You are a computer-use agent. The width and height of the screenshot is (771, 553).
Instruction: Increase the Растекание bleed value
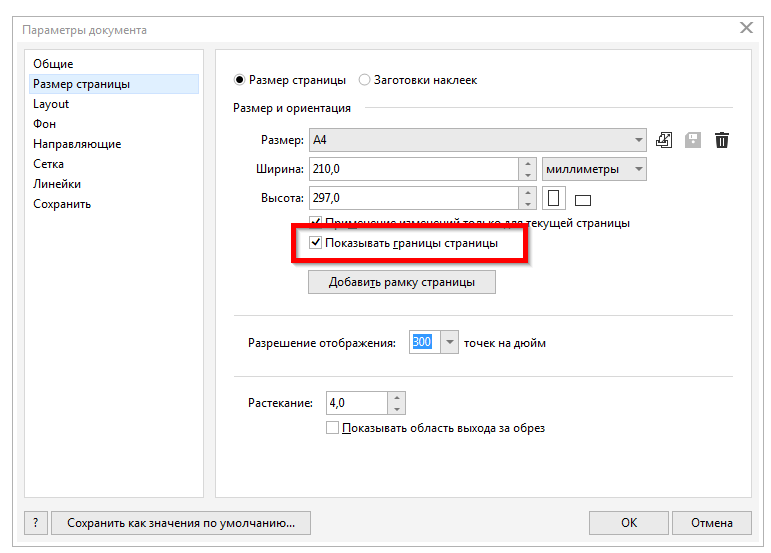click(x=398, y=397)
